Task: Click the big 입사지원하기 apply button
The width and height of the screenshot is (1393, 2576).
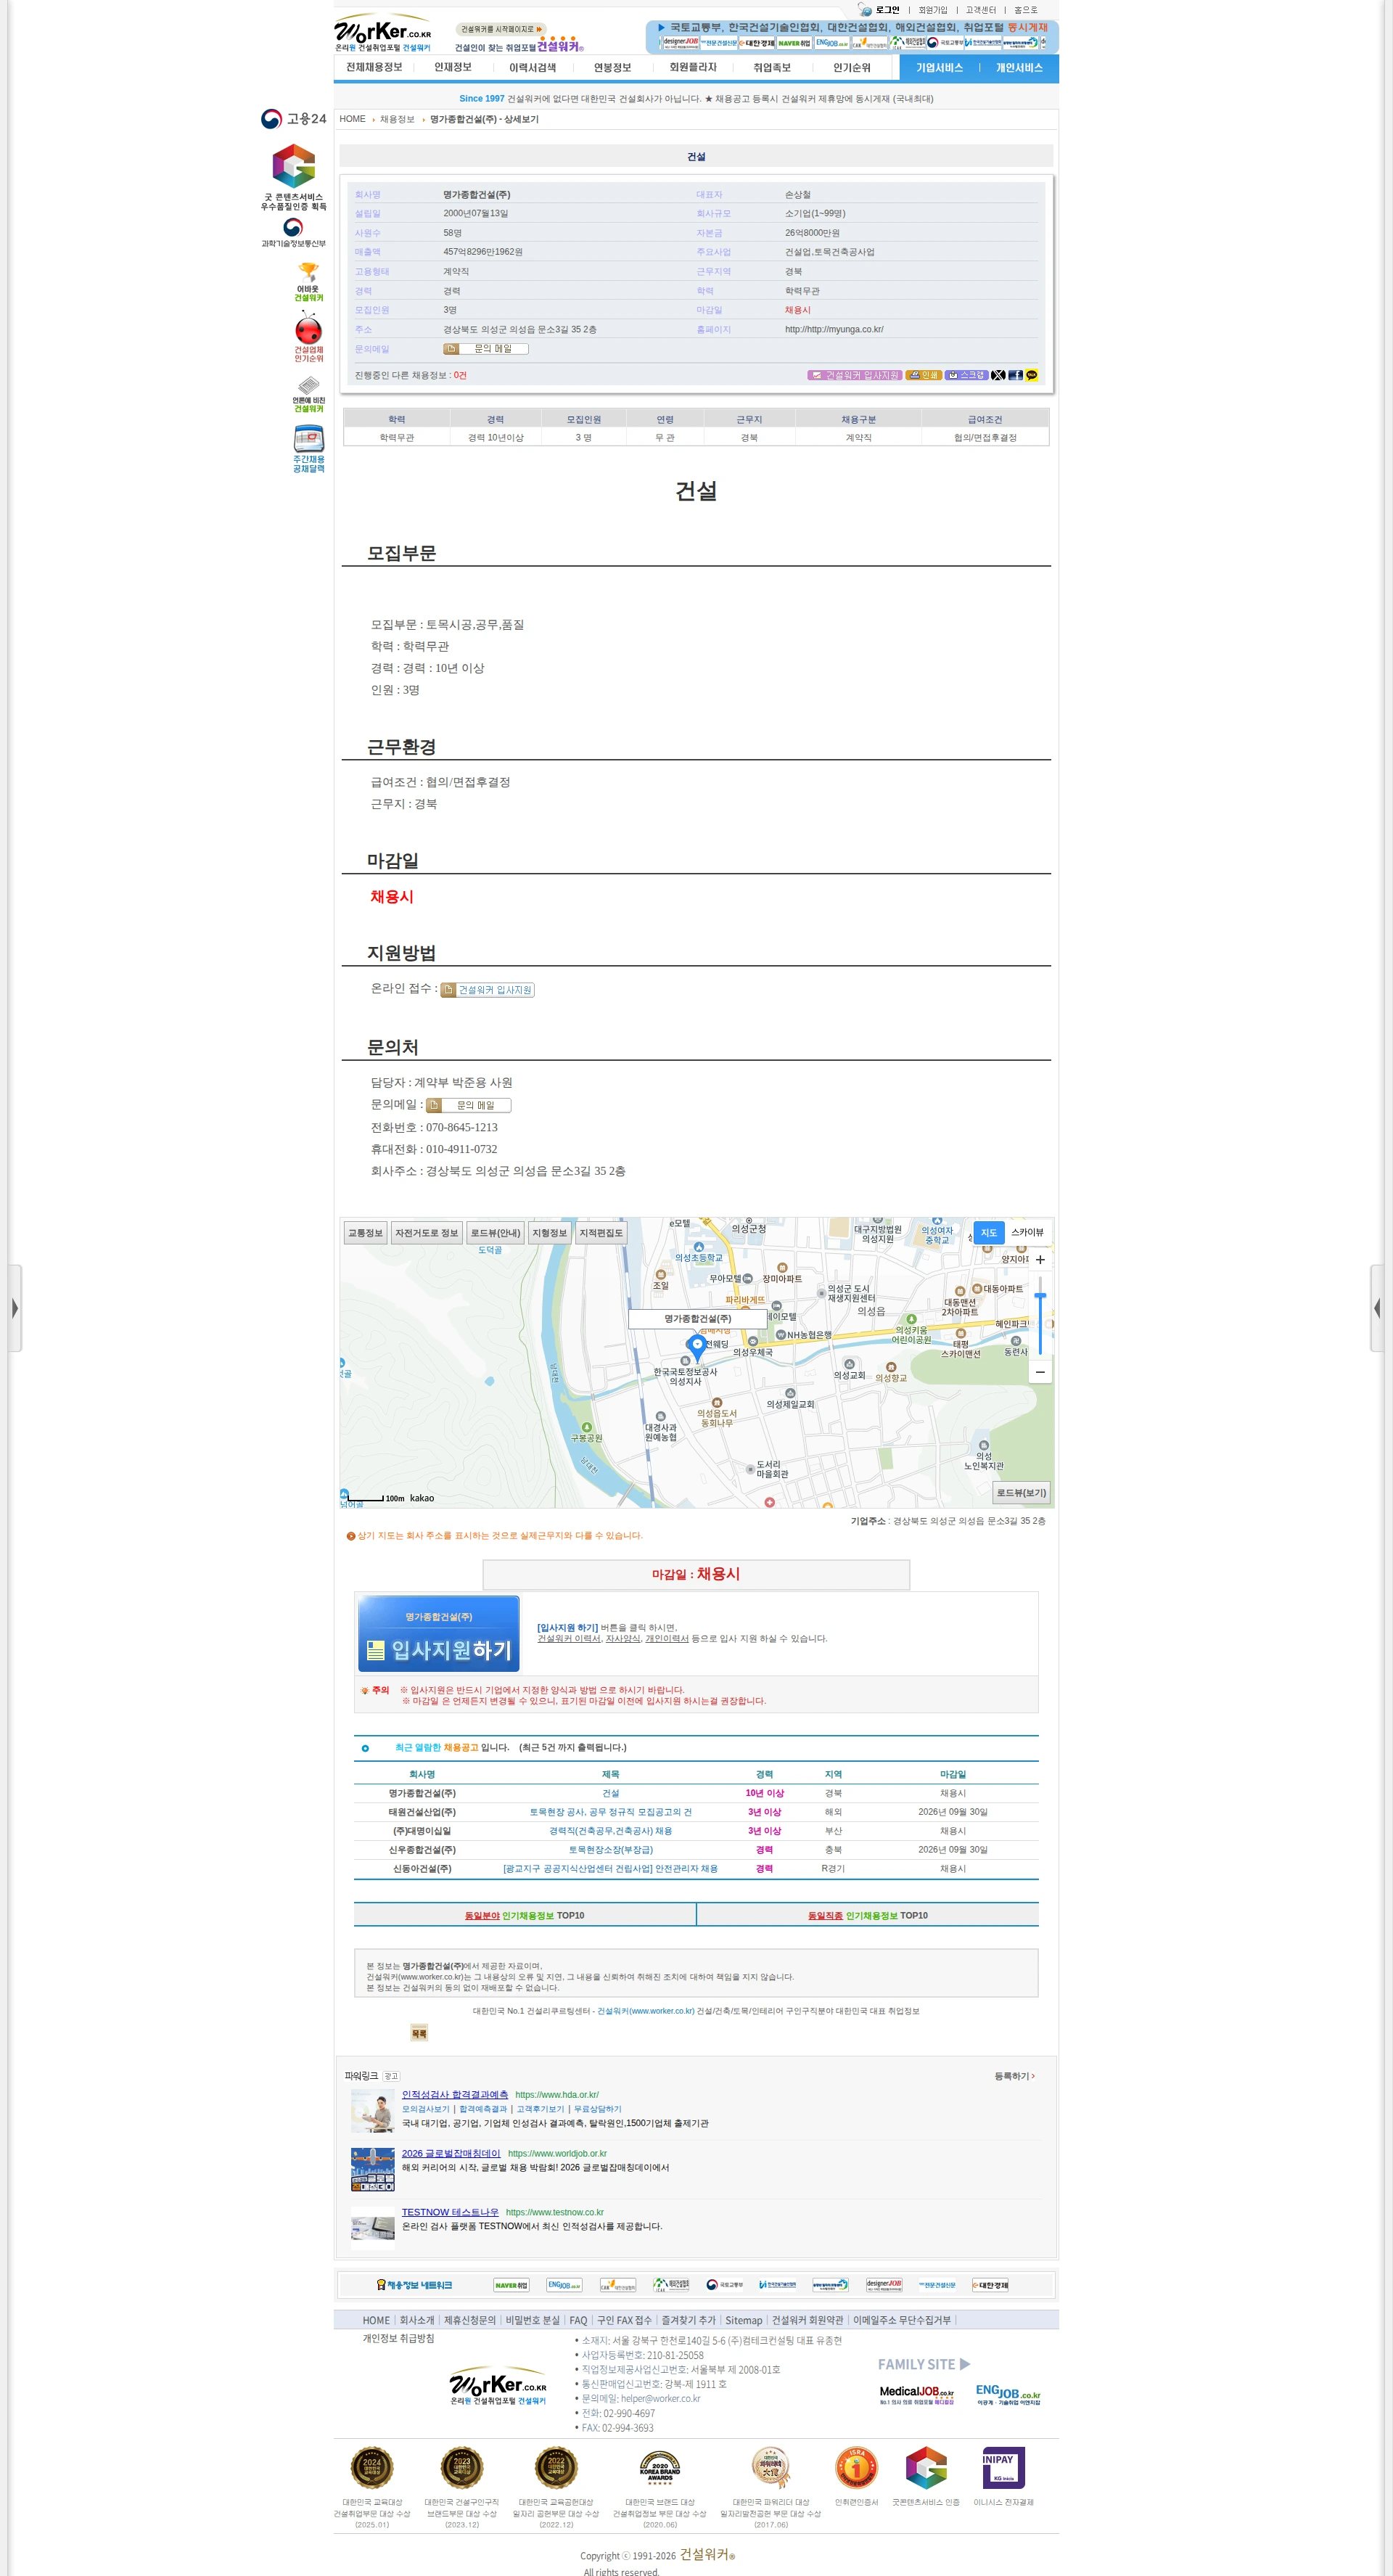Action: 439,1633
